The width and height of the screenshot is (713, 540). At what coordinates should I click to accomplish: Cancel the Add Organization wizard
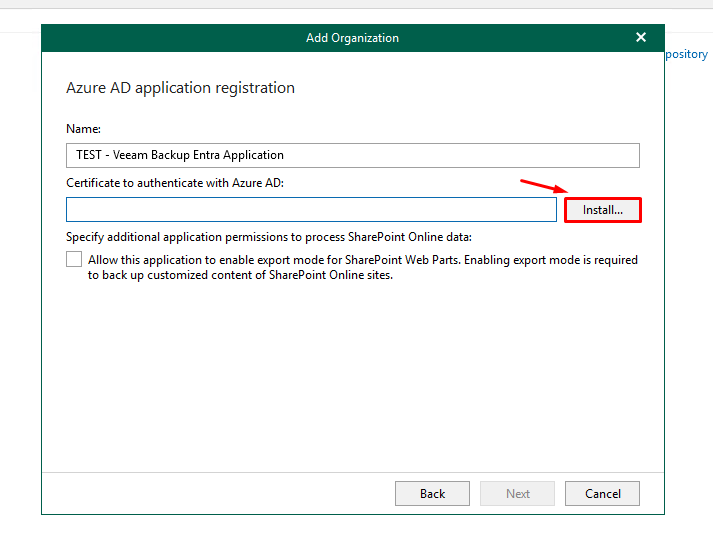pos(602,493)
